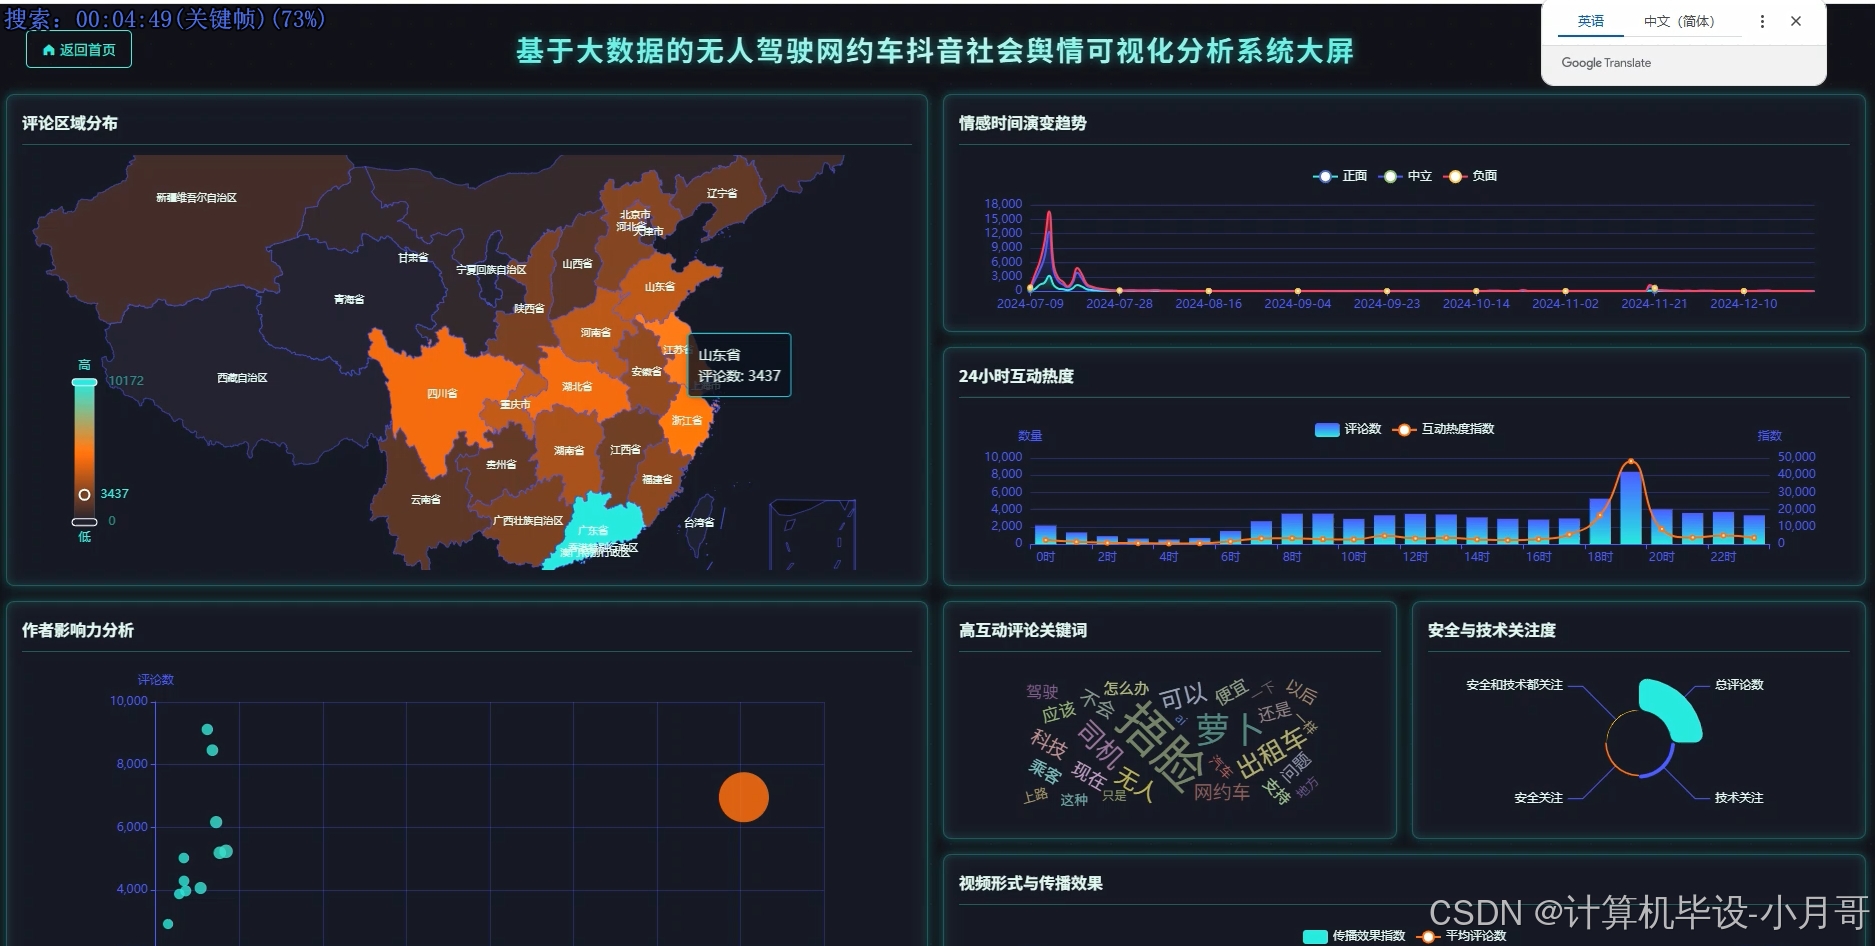1875x946 pixels.
Task: Click the home icon on 返回首页 button
Action: coord(48,48)
